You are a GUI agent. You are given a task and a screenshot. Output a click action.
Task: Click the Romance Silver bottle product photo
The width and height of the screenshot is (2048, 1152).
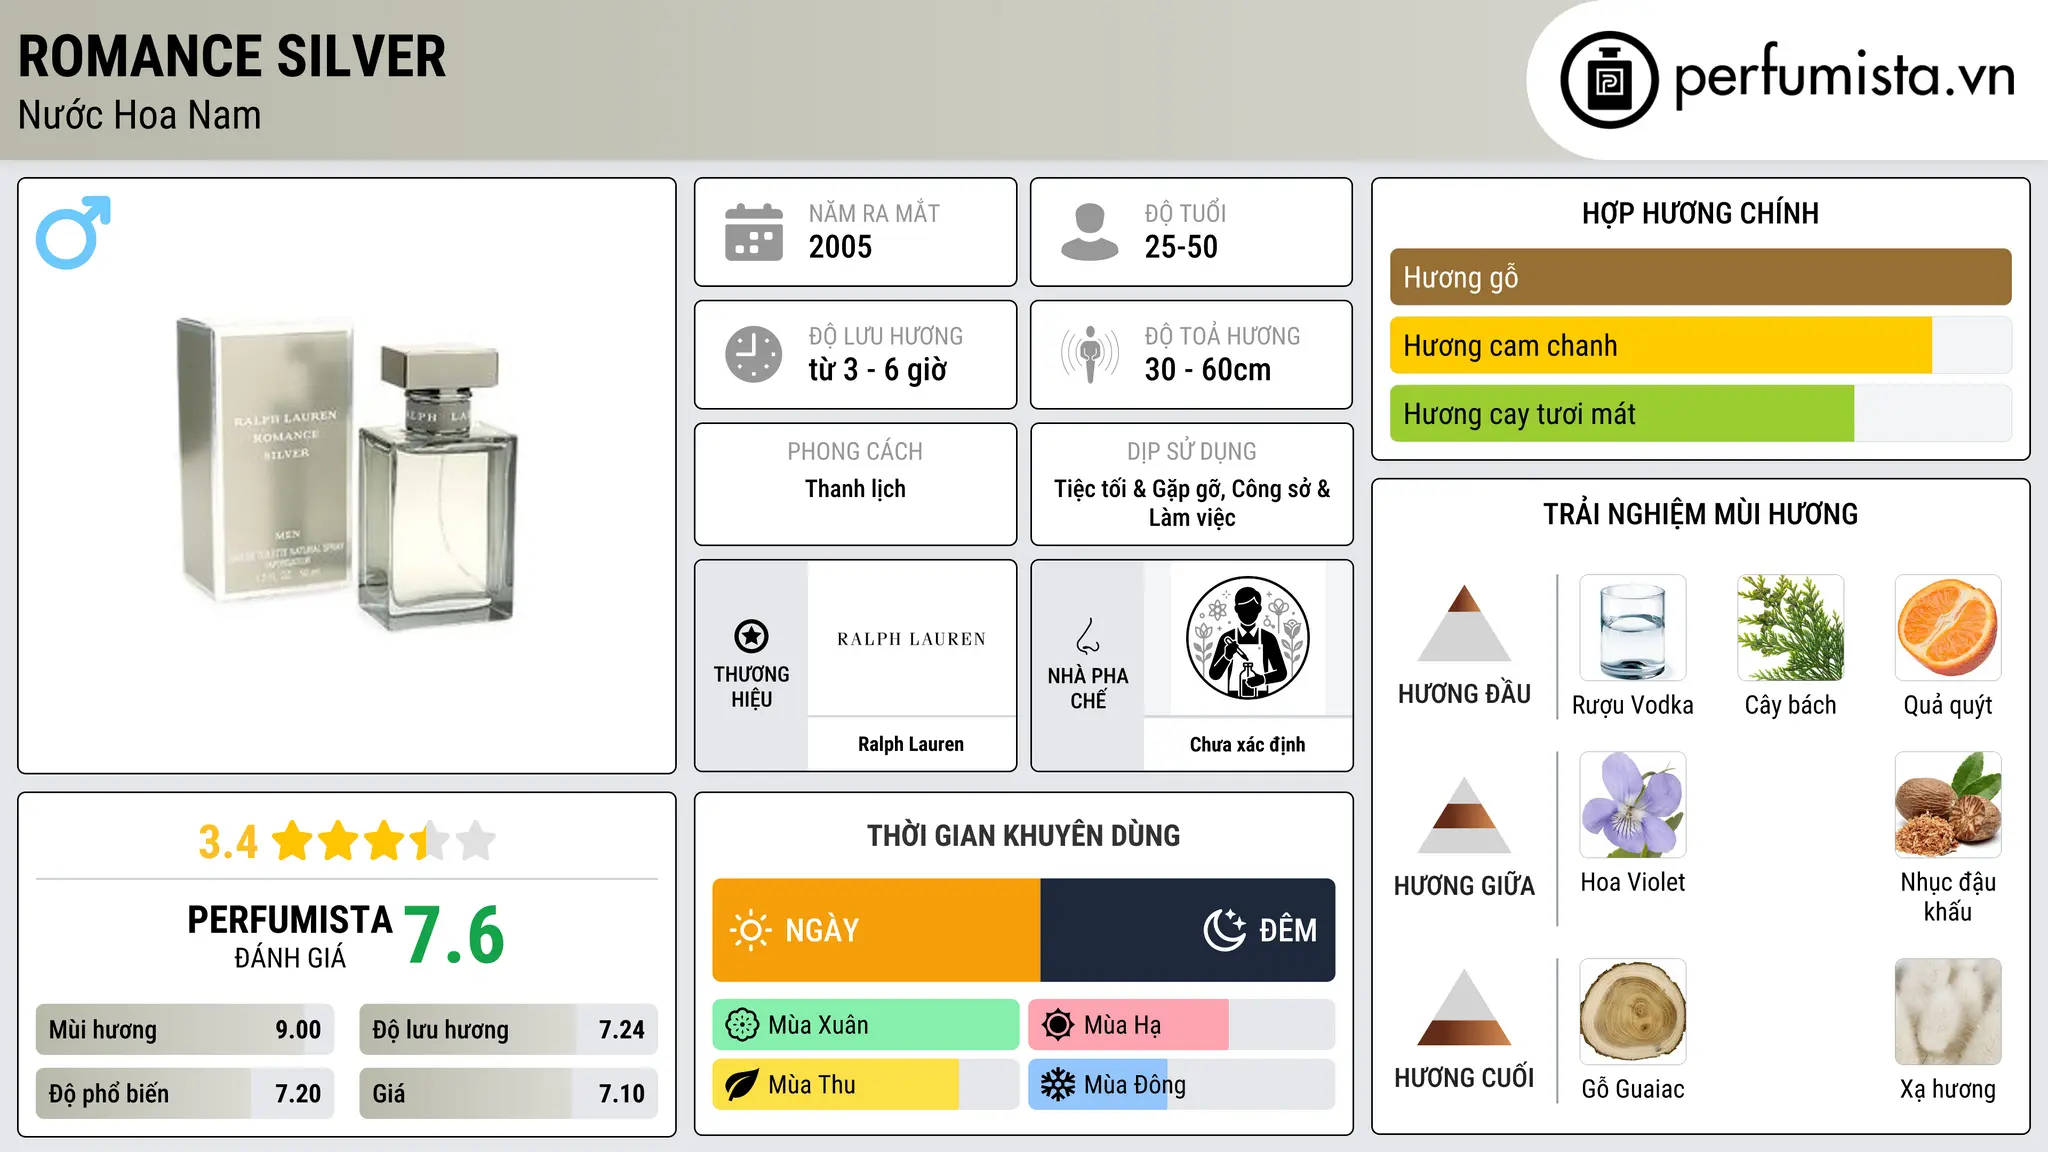point(347,476)
